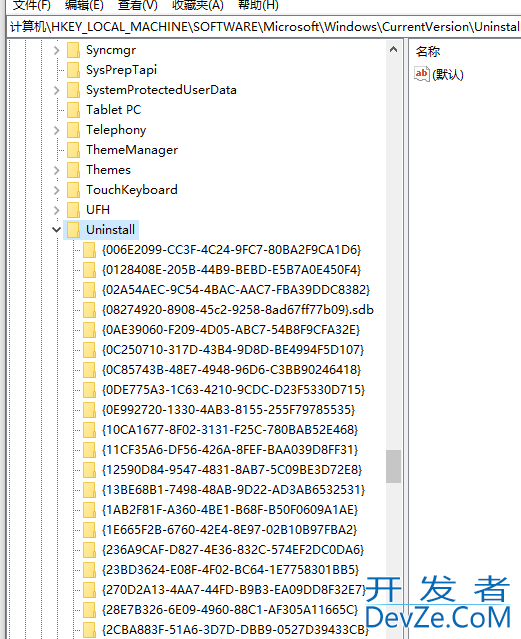Click the UFH folder icon
Viewport: 521px width, 639px height.
click(73, 210)
